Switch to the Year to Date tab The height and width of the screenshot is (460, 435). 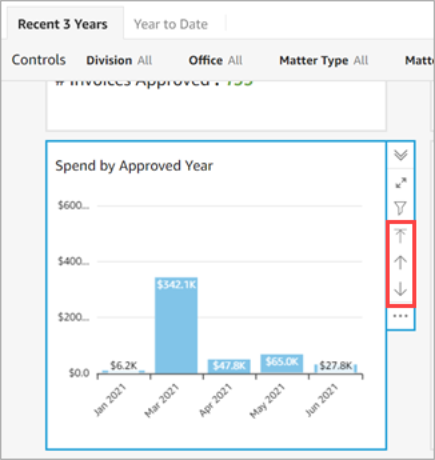(x=171, y=24)
